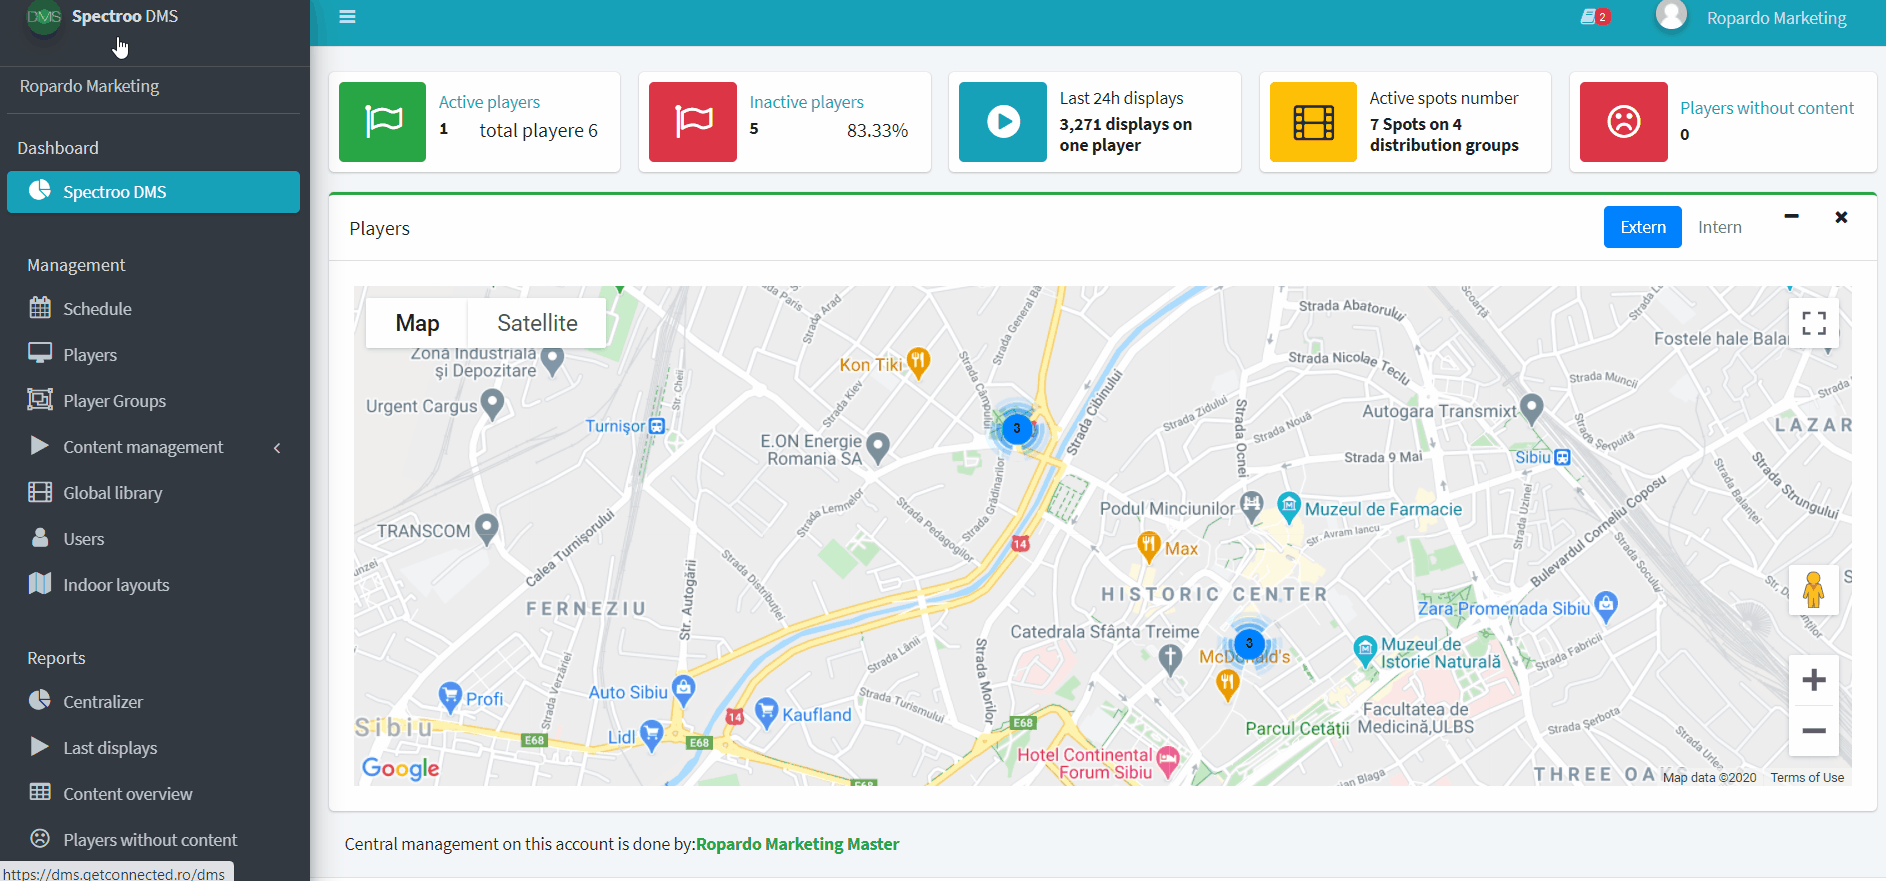Select the Satellite view type
Viewport: 1886px width, 881px height.
(537, 323)
